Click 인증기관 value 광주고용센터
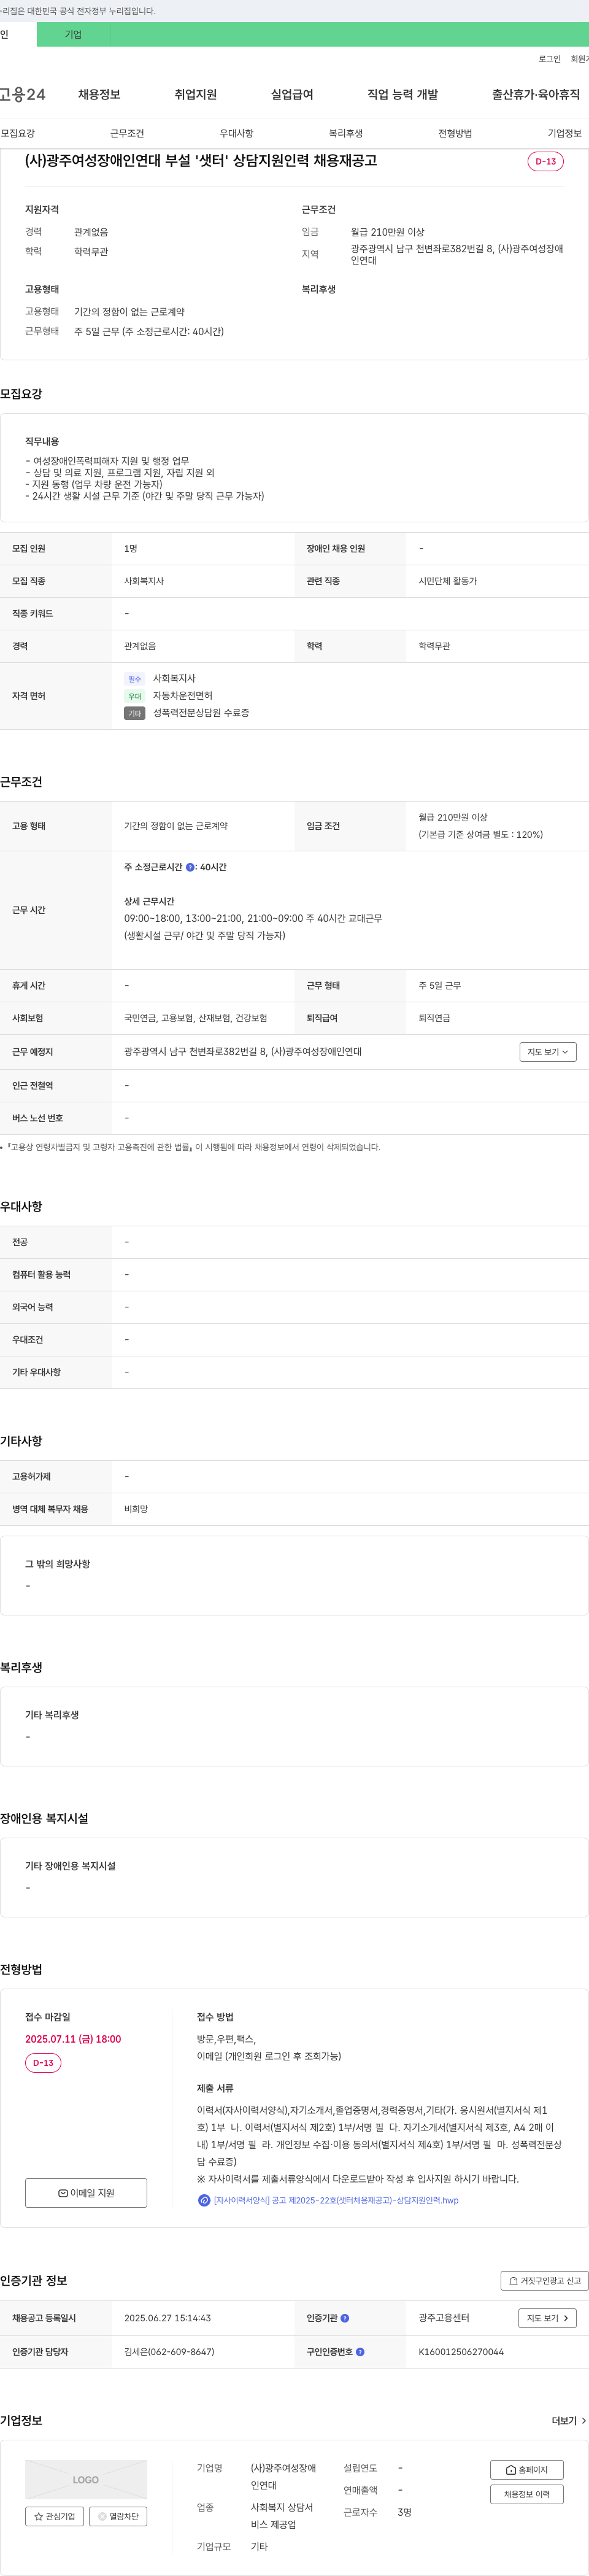The width and height of the screenshot is (589, 2576). [x=444, y=2318]
